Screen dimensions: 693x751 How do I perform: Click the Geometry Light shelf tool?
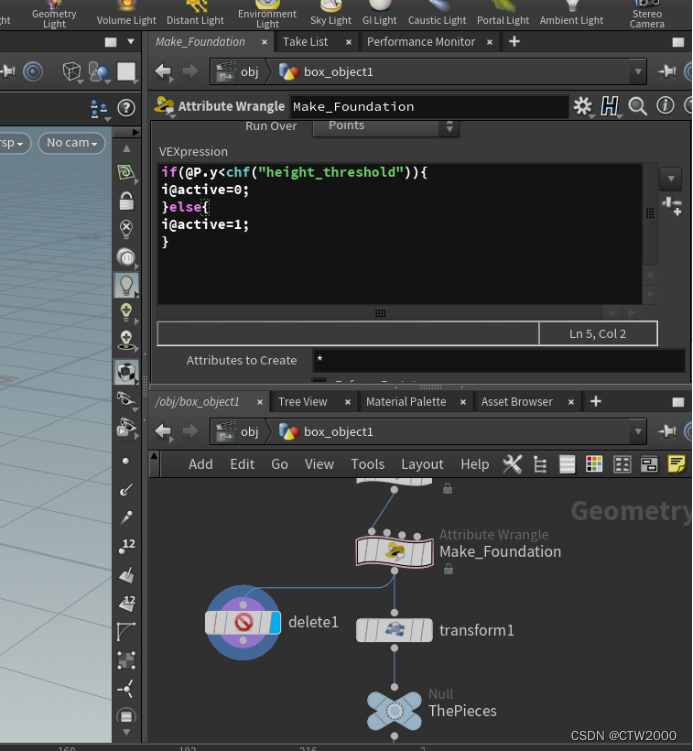click(54, 14)
